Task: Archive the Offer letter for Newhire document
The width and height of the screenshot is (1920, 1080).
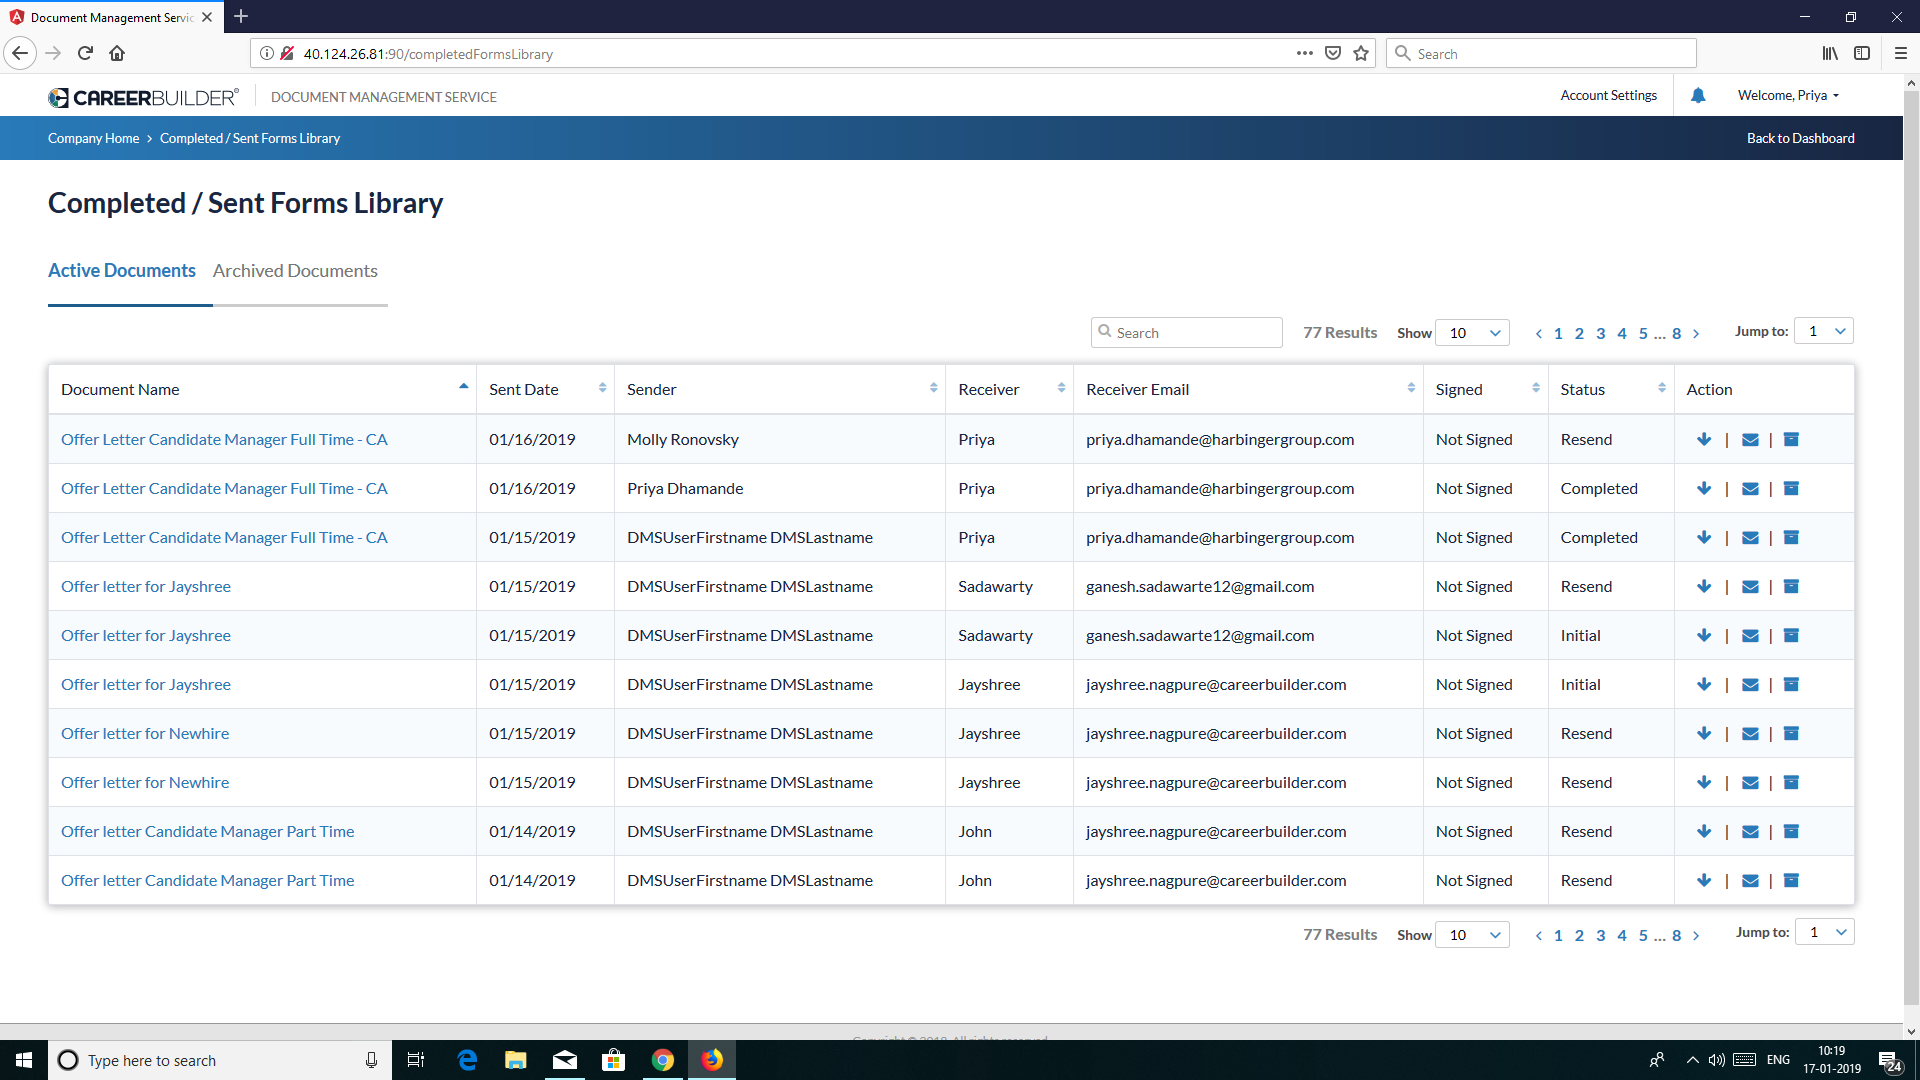Action: [1792, 733]
